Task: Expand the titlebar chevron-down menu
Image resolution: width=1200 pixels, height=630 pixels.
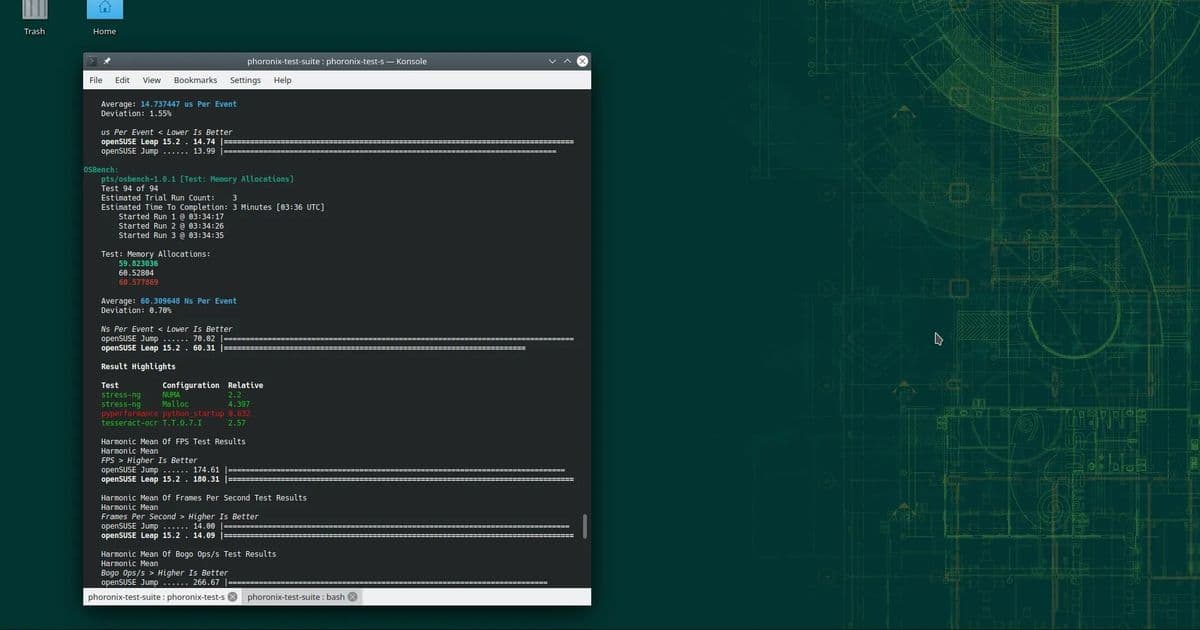Action: pos(552,61)
